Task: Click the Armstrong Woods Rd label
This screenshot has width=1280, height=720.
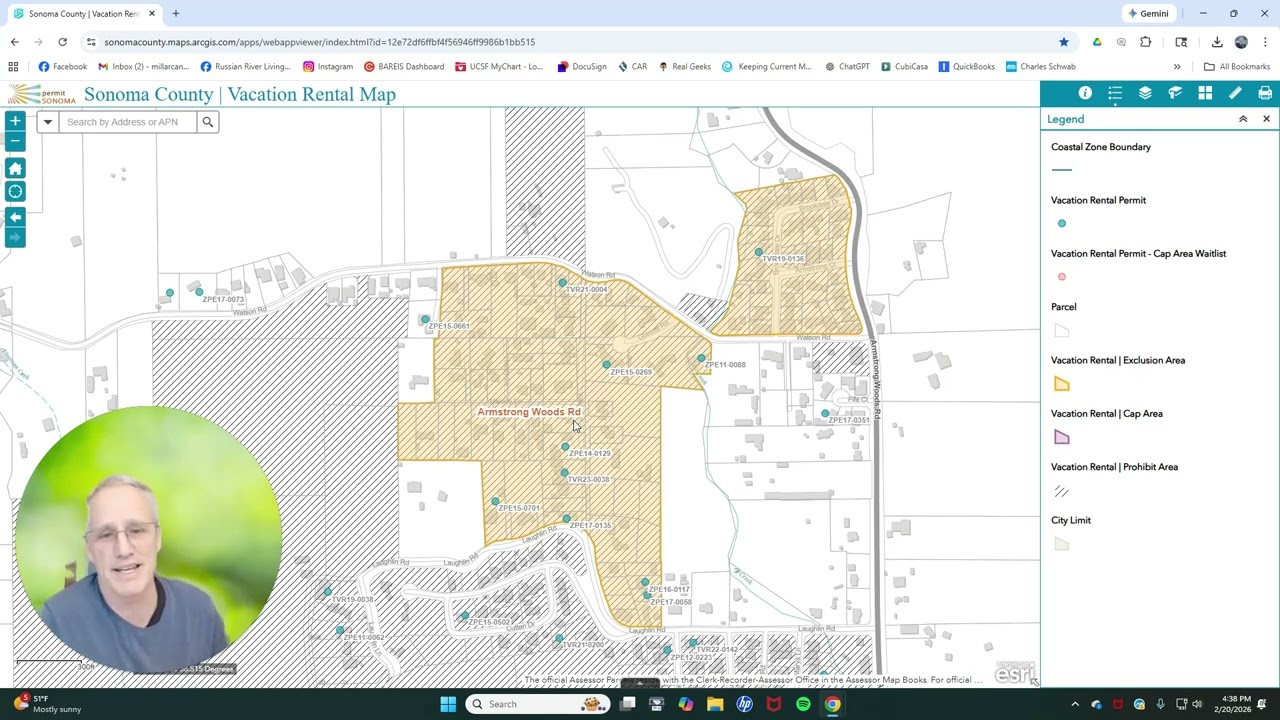Action: coord(529,412)
